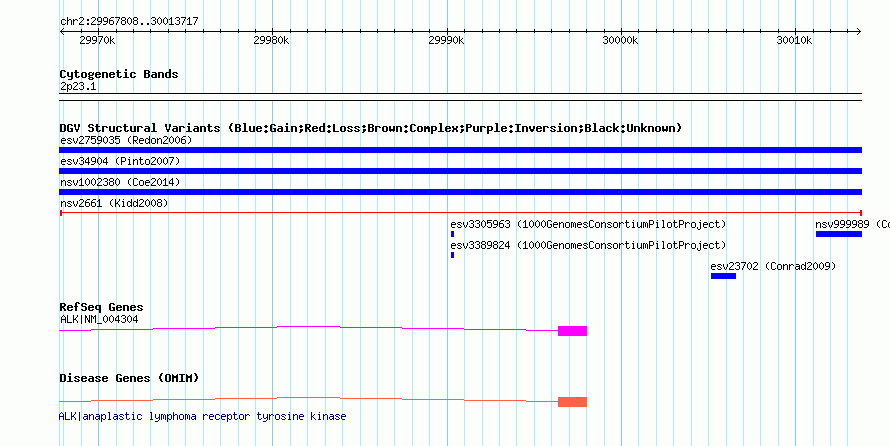Click the 29970k ruler position
This screenshot has width=890, height=446.
[x=98, y=40]
